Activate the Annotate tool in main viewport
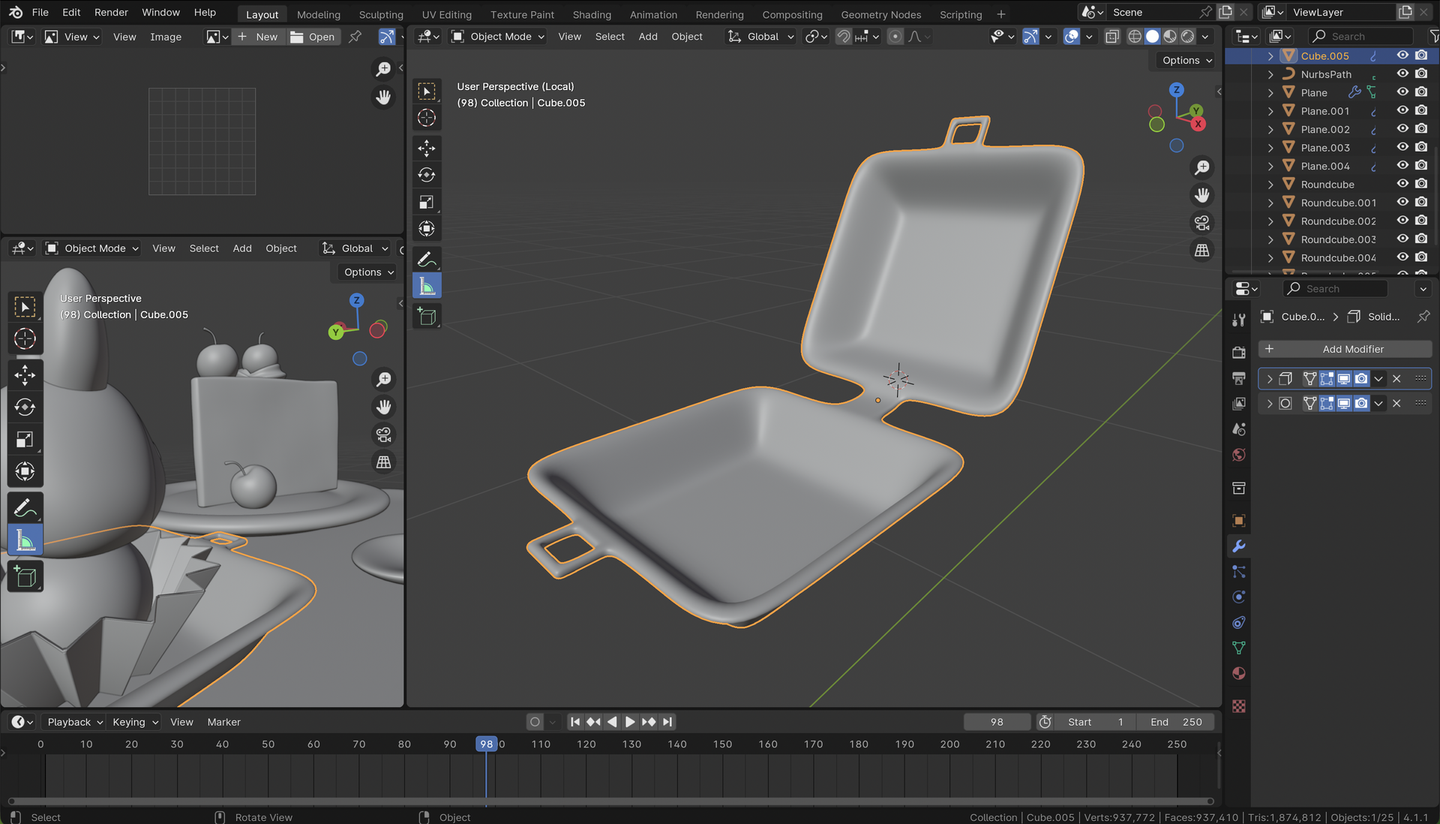Image resolution: width=1440 pixels, height=824 pixels. (427, 259)
